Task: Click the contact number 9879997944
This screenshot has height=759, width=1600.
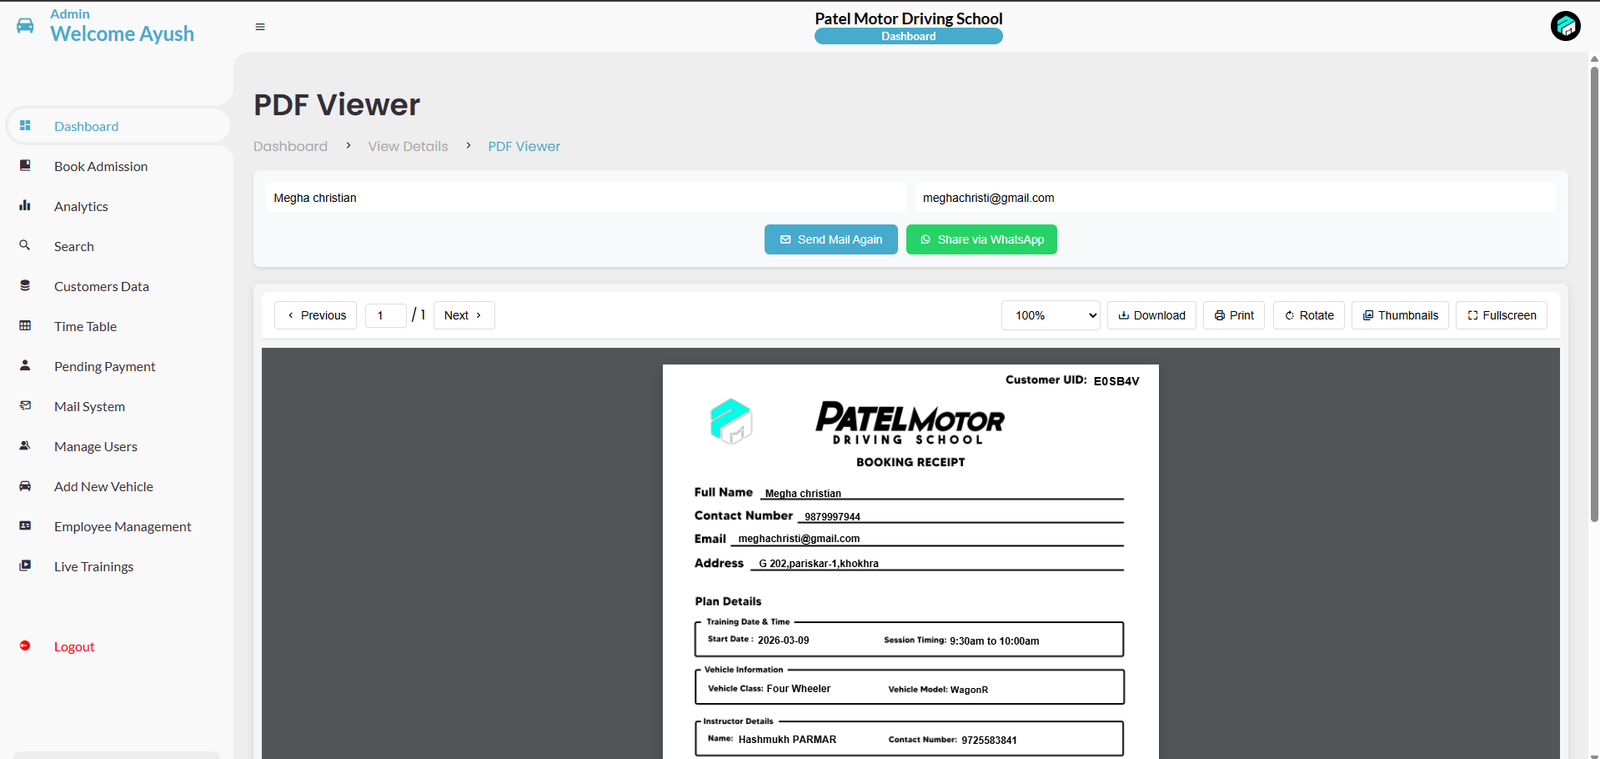Action: (832, 517)
